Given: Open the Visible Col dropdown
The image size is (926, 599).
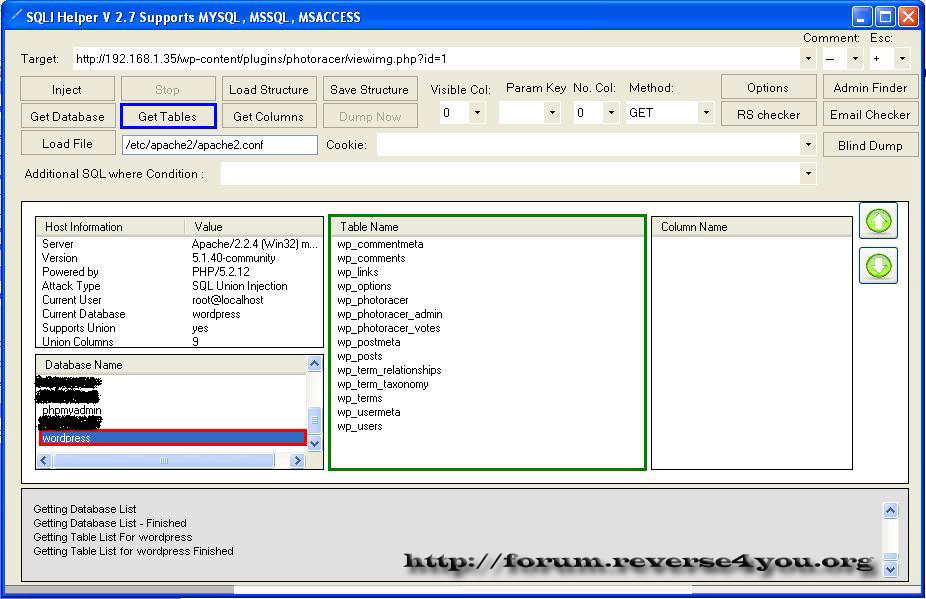Looking at the screenshot, I should click(477, 112).
